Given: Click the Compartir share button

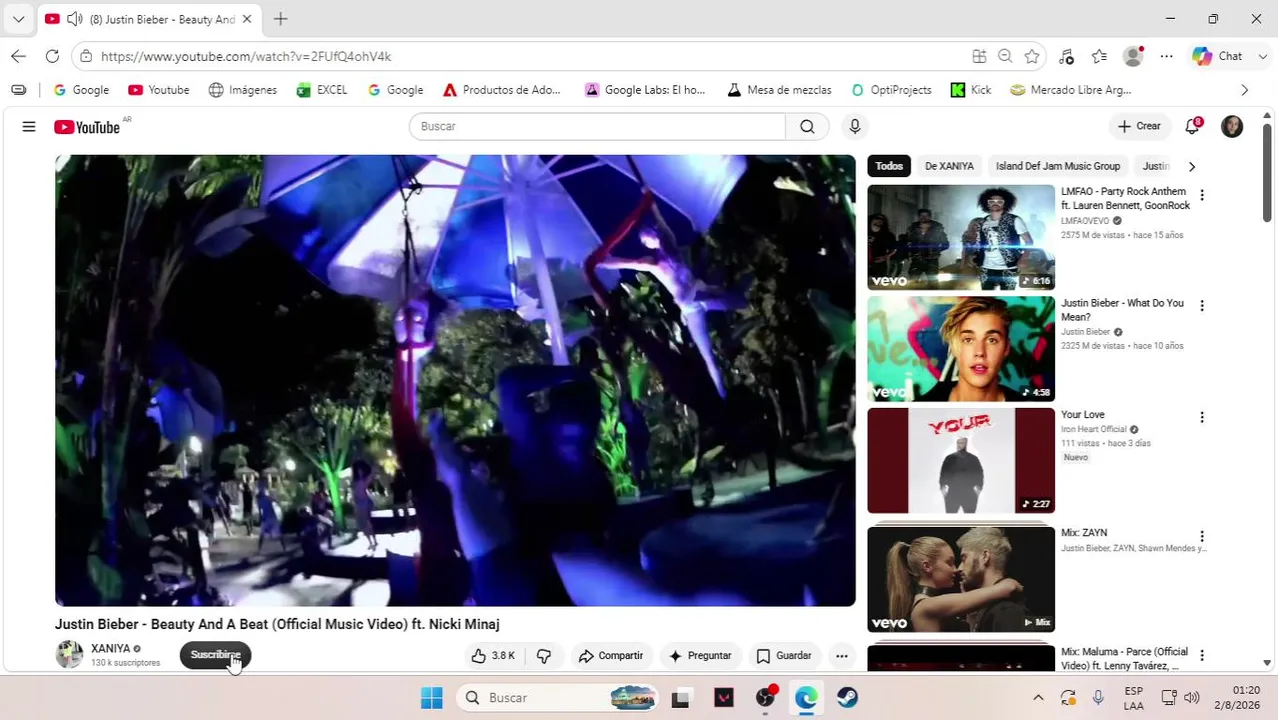Looking at the screenshot, I should 611,656.
